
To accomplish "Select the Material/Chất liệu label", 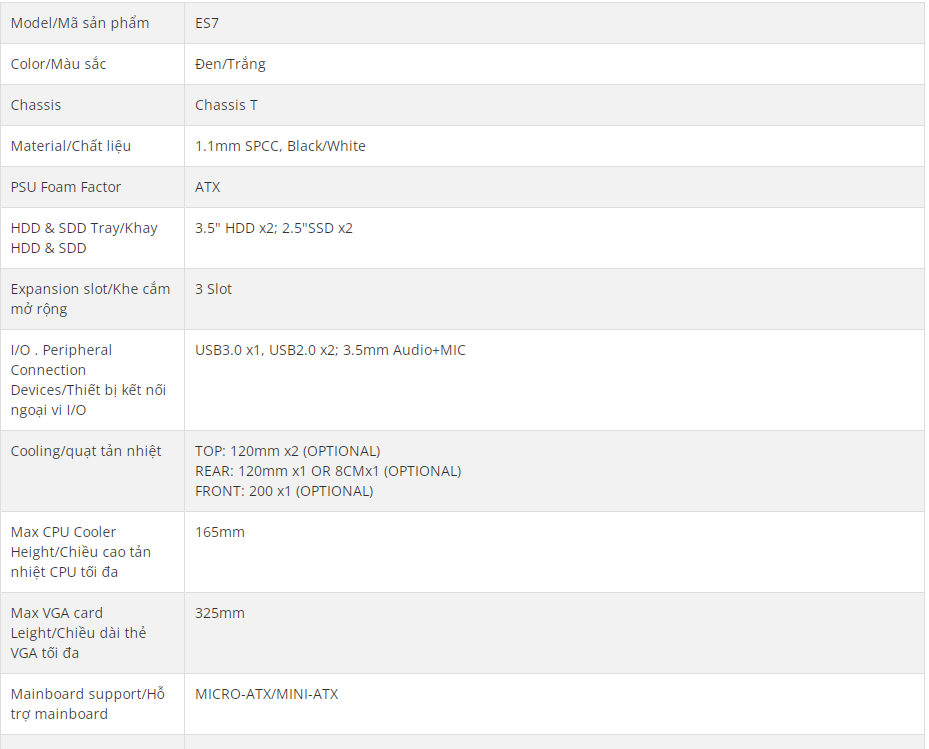I will tap(71, 146).
